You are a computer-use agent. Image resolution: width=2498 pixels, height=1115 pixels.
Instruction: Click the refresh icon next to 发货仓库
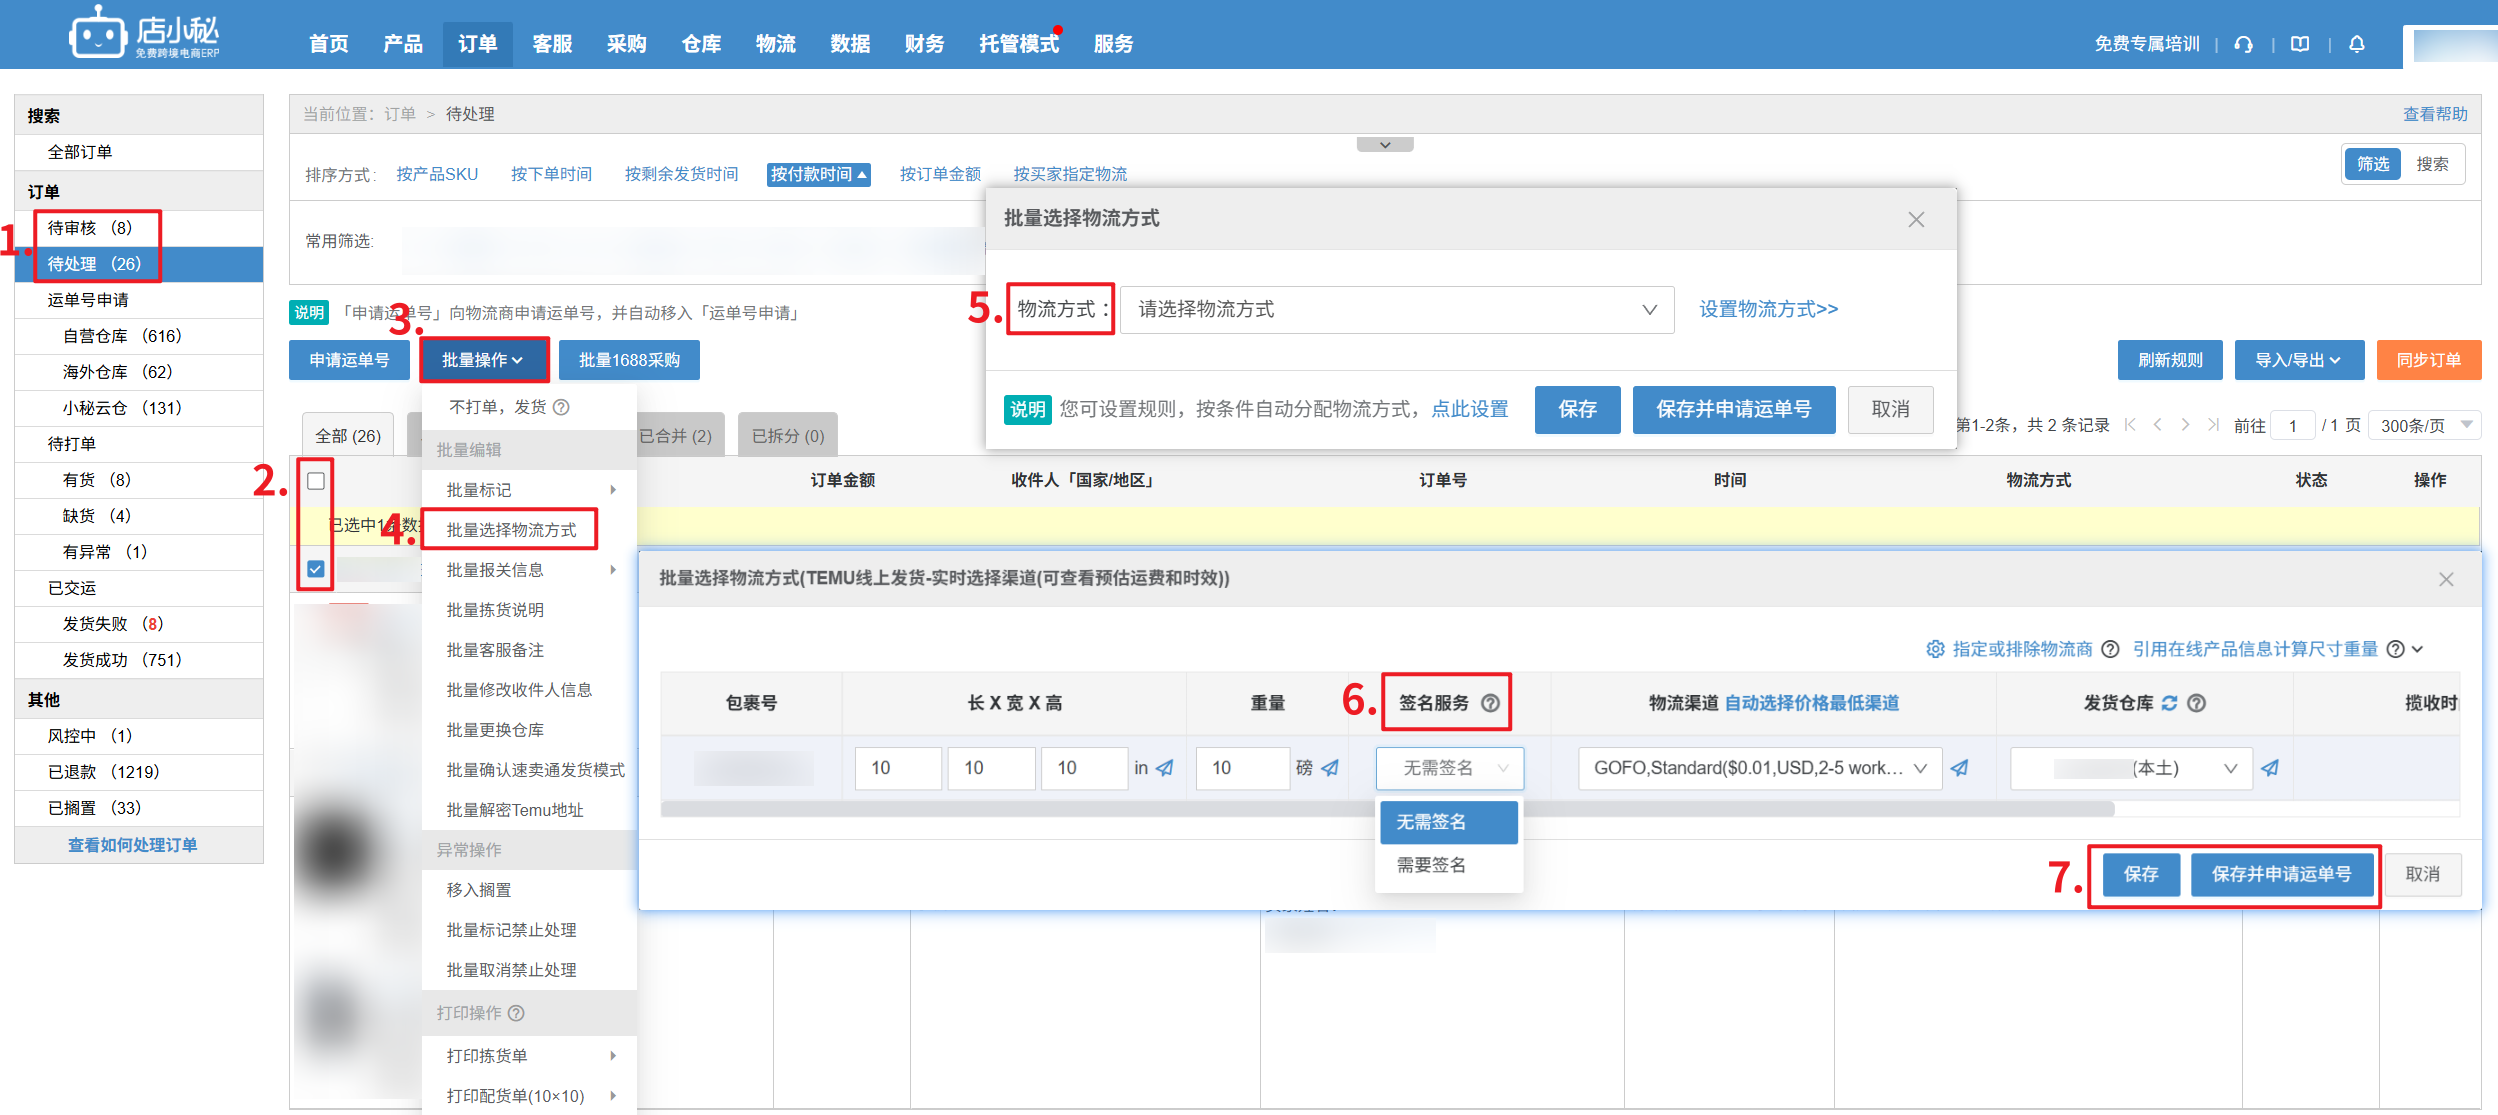click(x=2169, y=703)
